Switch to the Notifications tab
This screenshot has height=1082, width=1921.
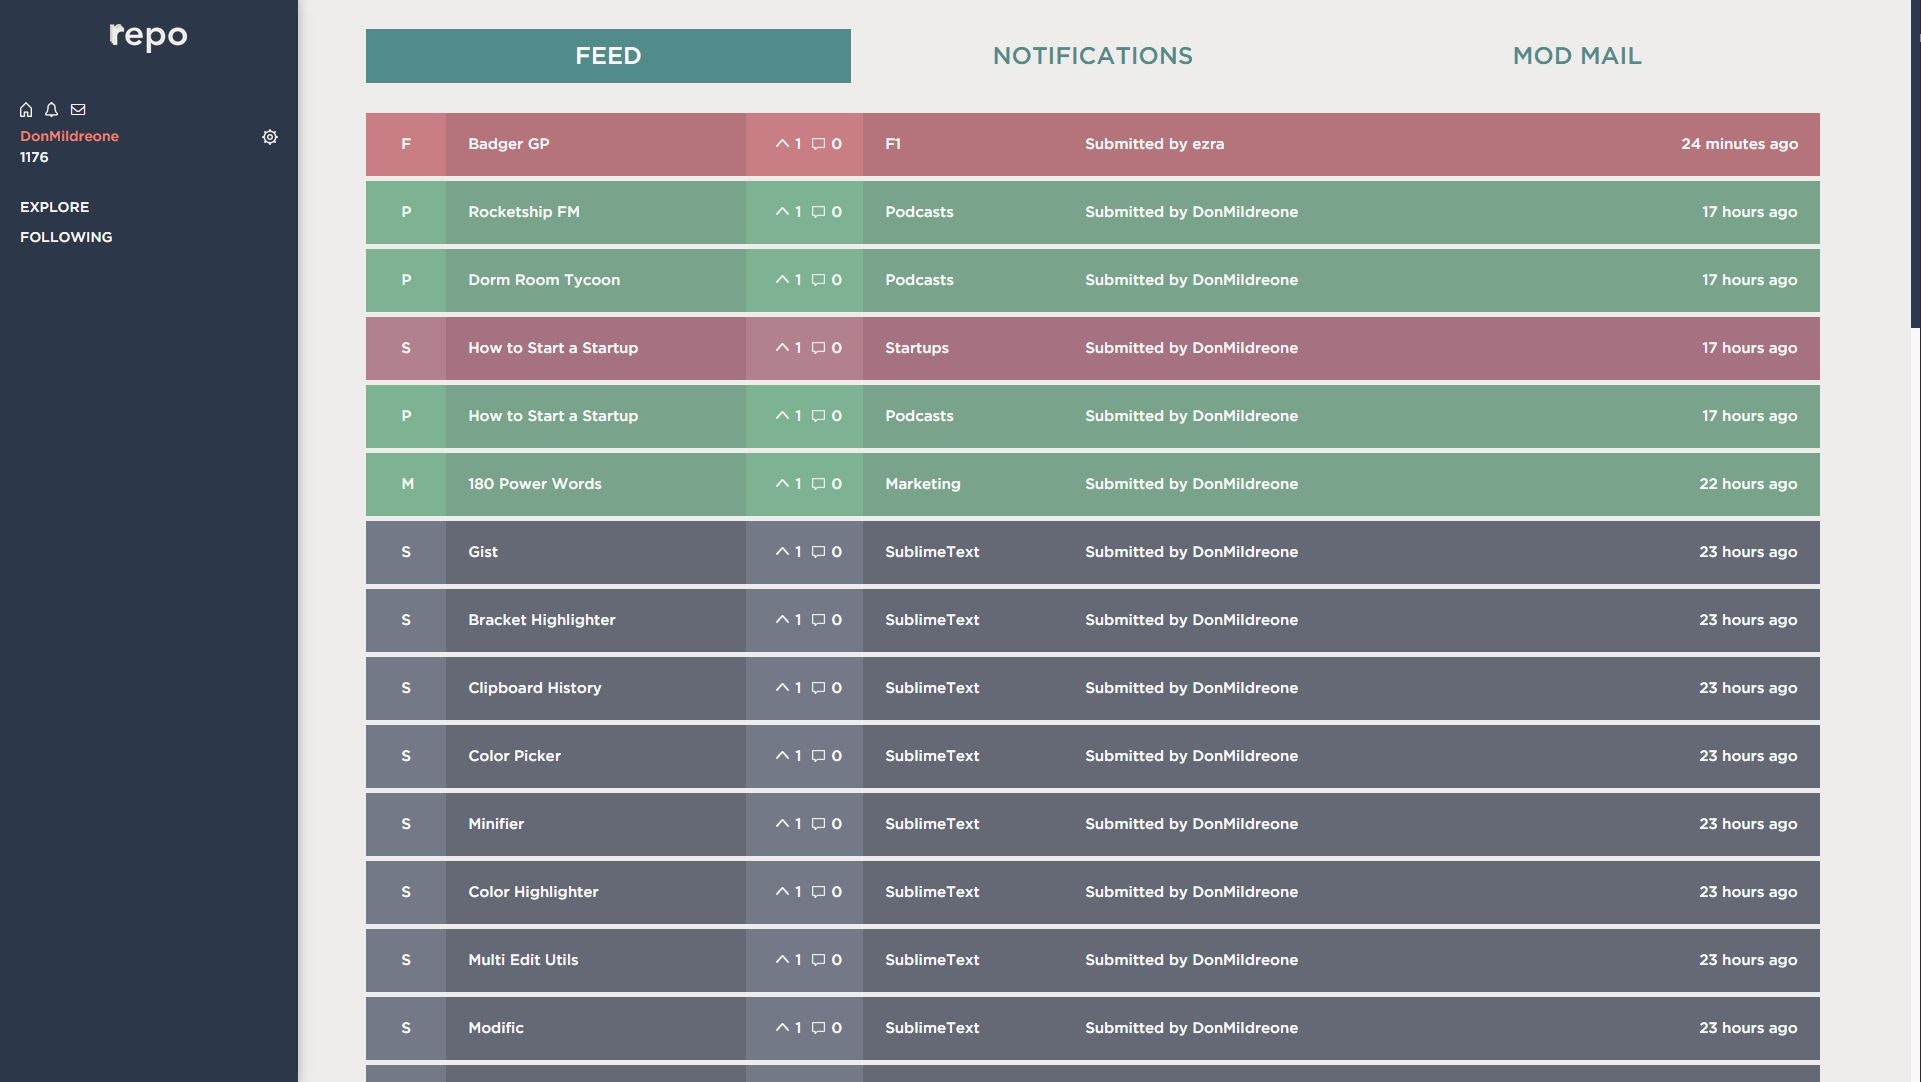[1092, 56]
